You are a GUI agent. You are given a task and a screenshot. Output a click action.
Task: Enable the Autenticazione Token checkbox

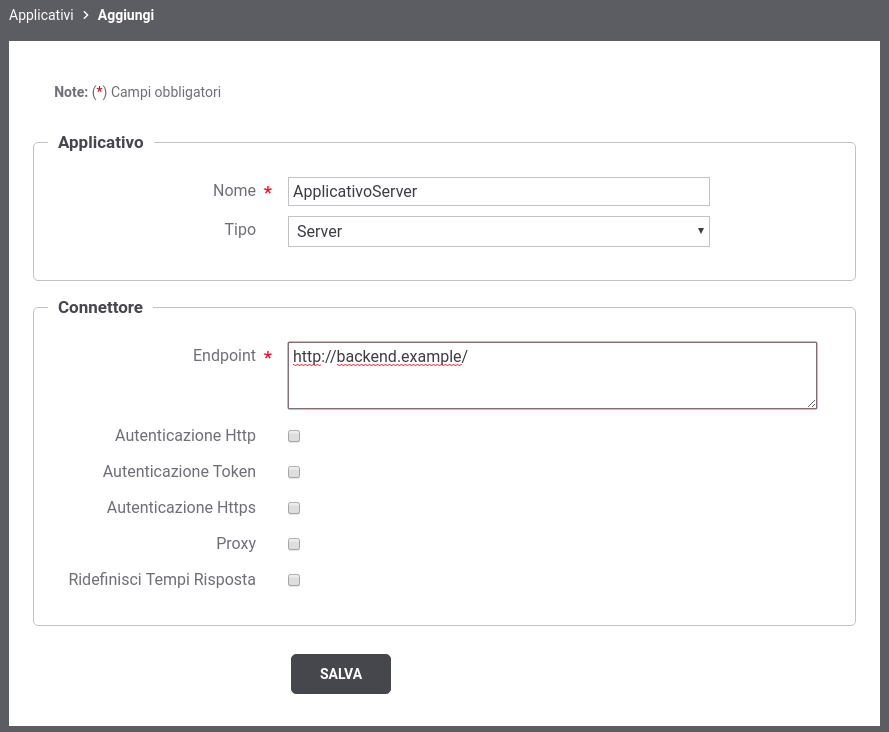coord(294,472)
